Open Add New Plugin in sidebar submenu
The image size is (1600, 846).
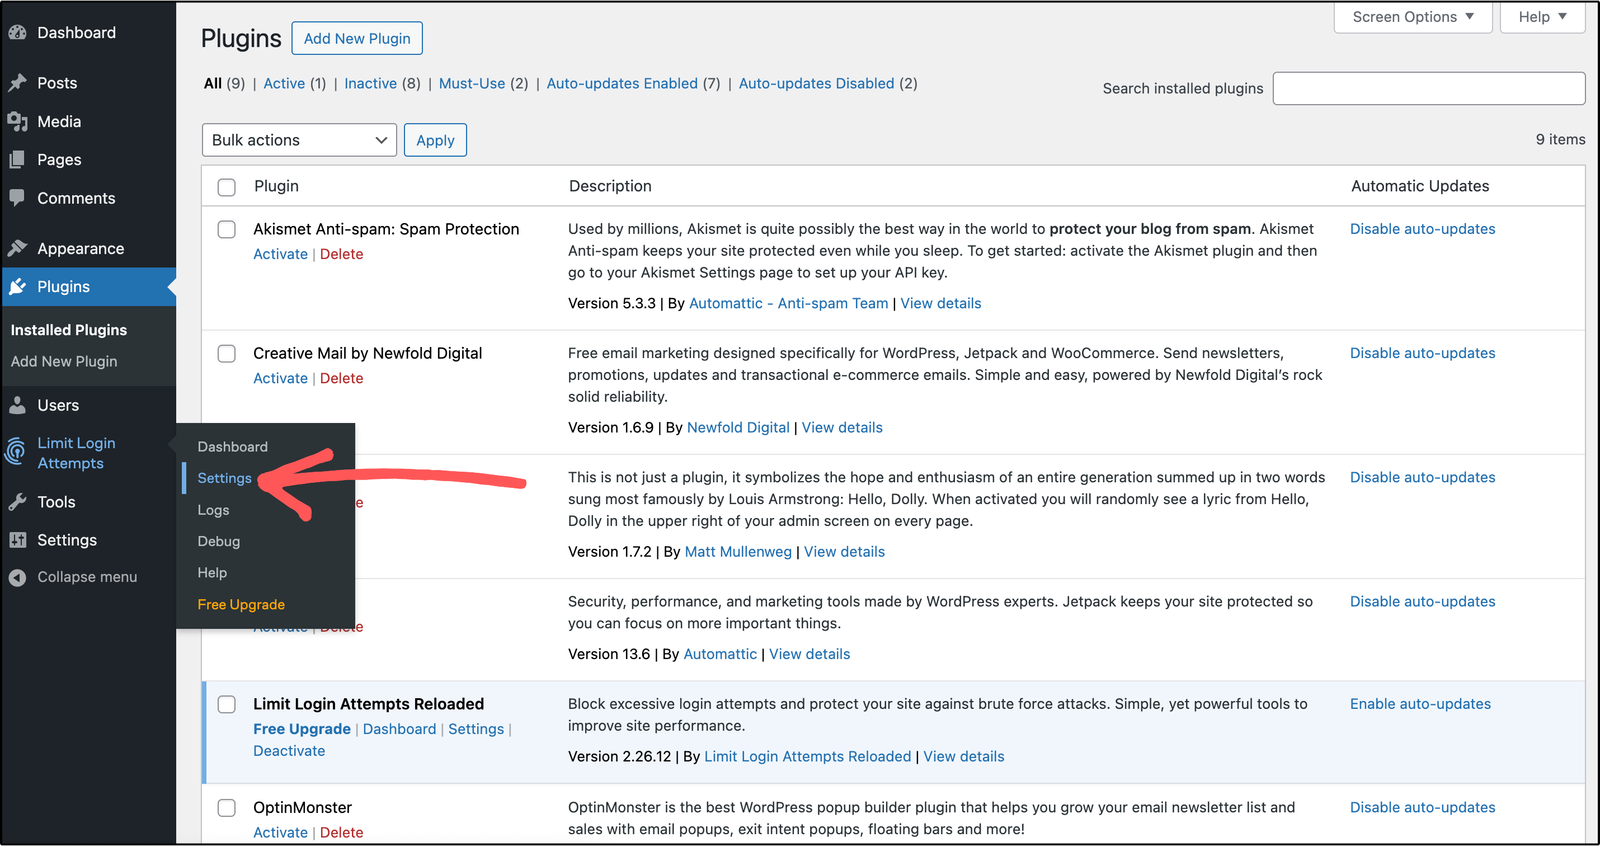point(64,362)
